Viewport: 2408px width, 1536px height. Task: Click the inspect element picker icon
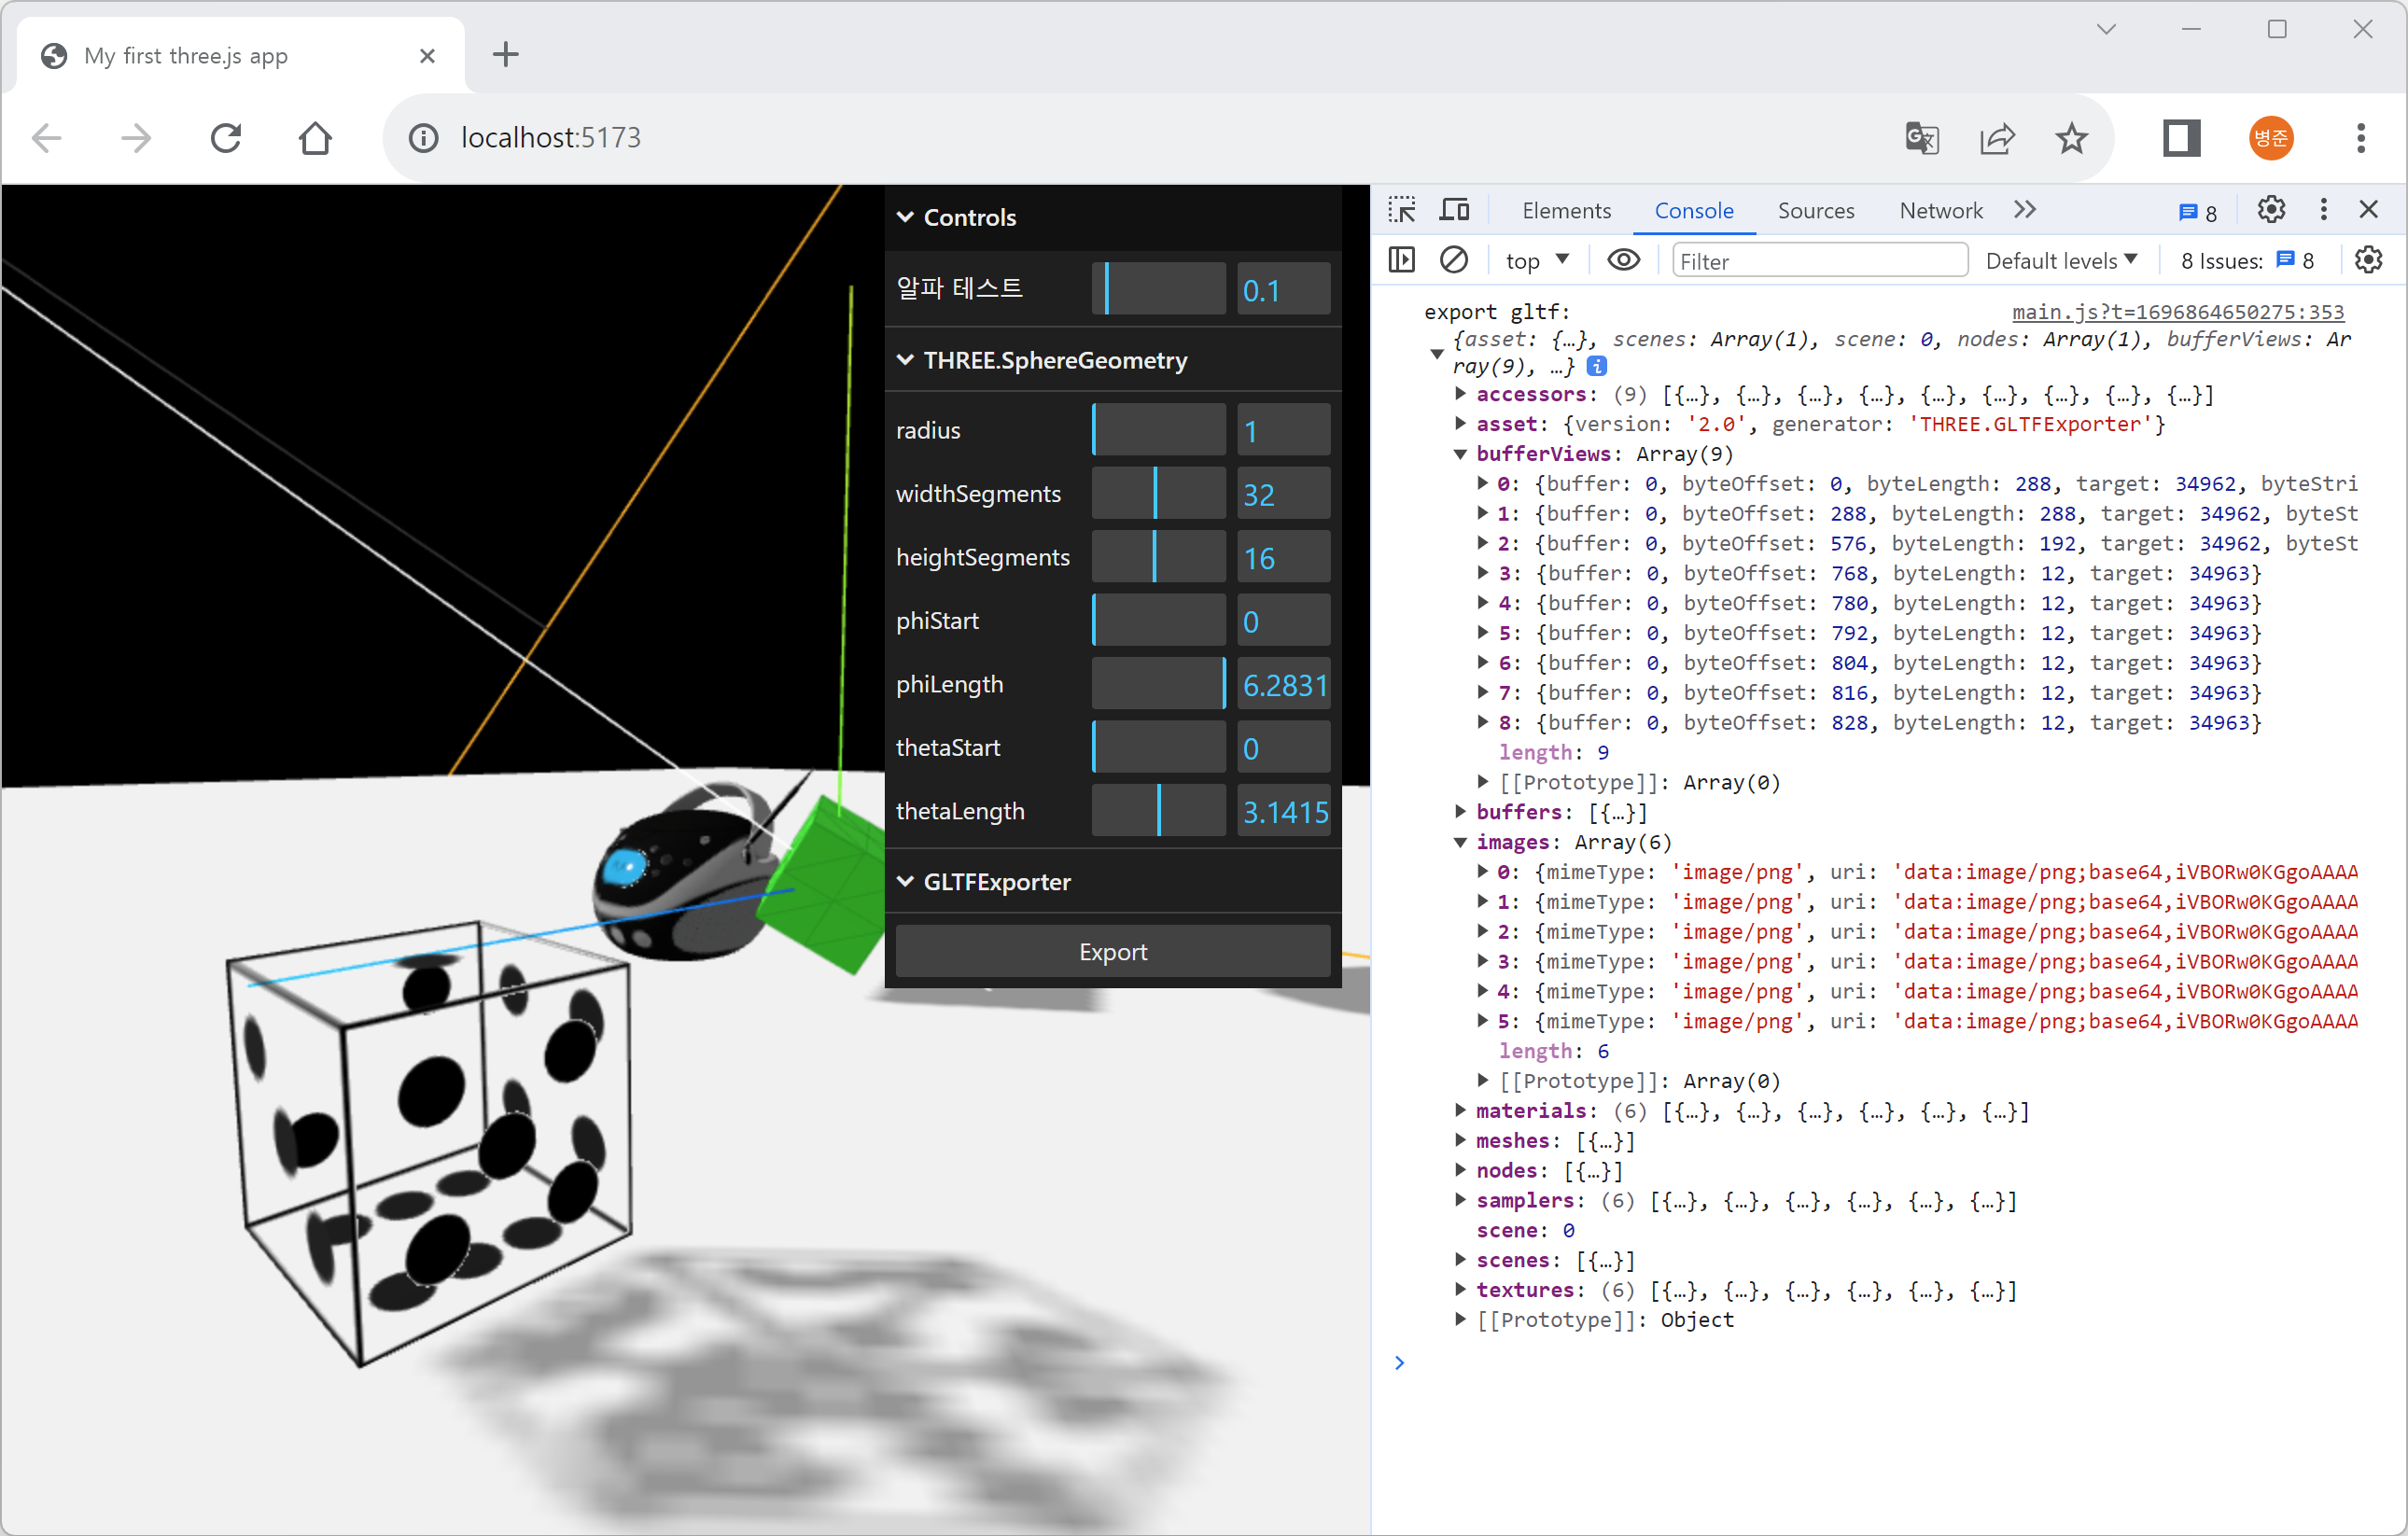pyautogui.click(x=1402, y=210)
